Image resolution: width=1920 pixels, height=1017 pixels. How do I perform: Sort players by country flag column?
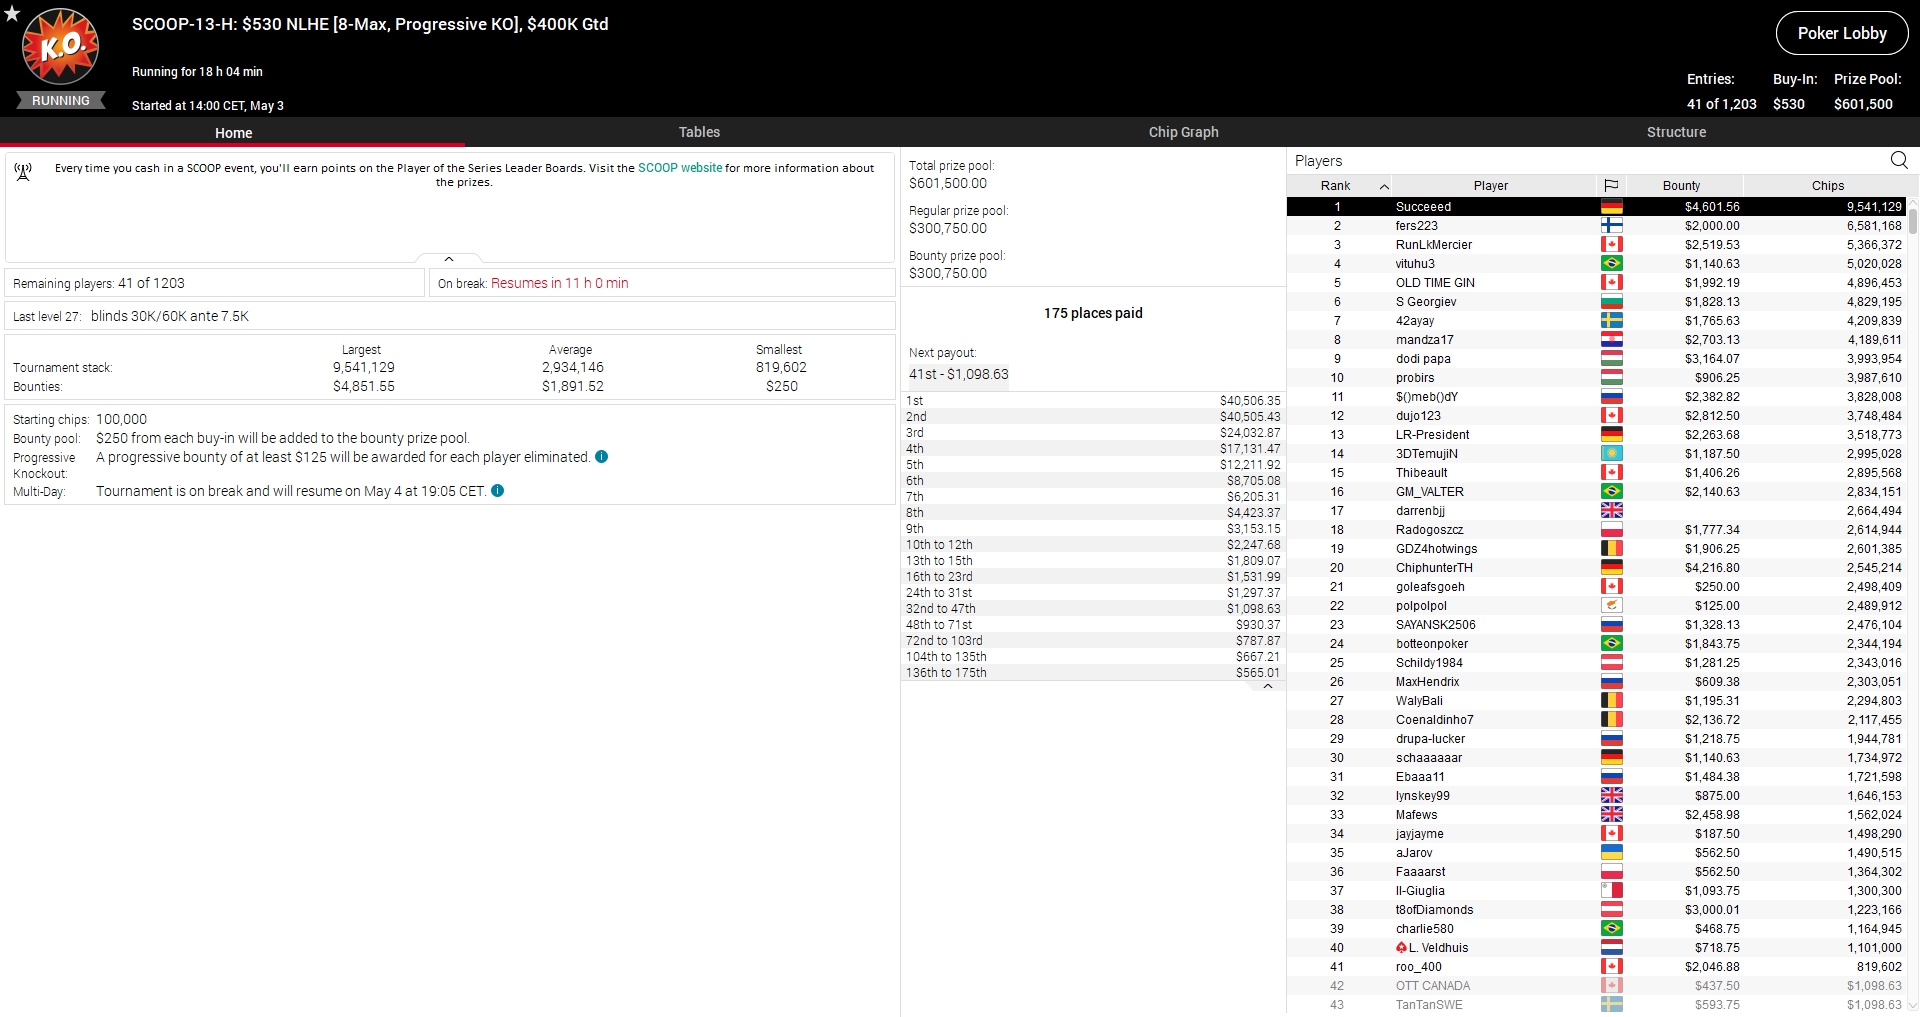point(1611,185)
